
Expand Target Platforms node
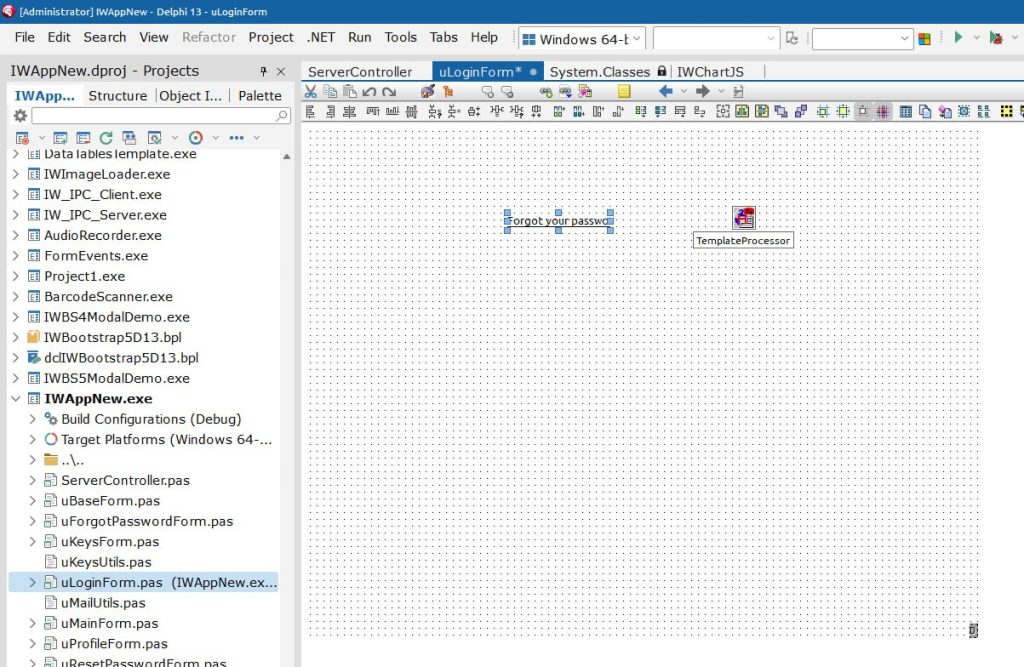33,439
